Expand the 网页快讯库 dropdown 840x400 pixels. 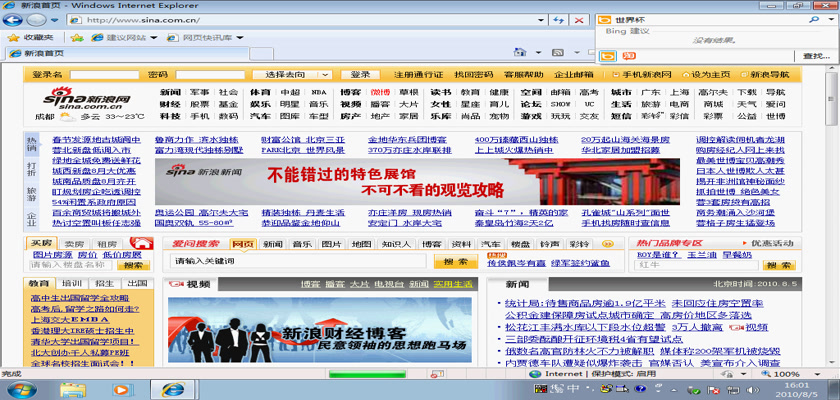[x=207, y=37]
